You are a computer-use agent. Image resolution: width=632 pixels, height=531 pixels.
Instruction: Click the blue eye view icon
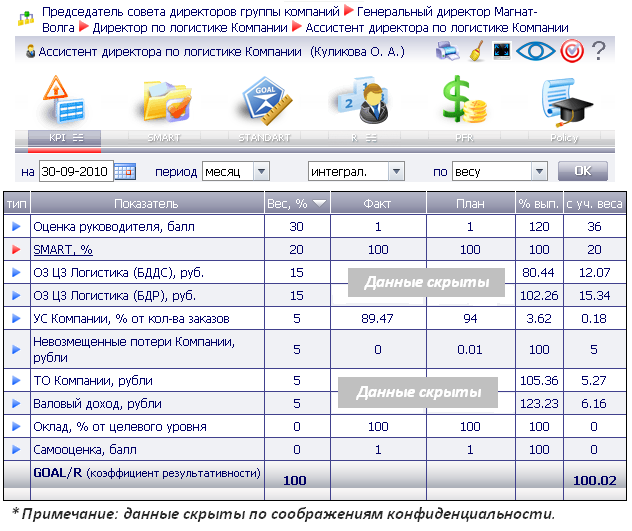[x=536, y=51]
